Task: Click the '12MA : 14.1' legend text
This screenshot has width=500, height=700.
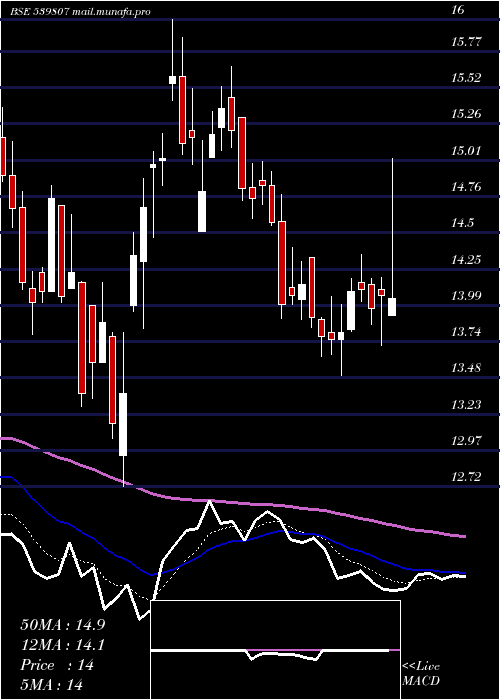Action: click(x=63, y=645)
